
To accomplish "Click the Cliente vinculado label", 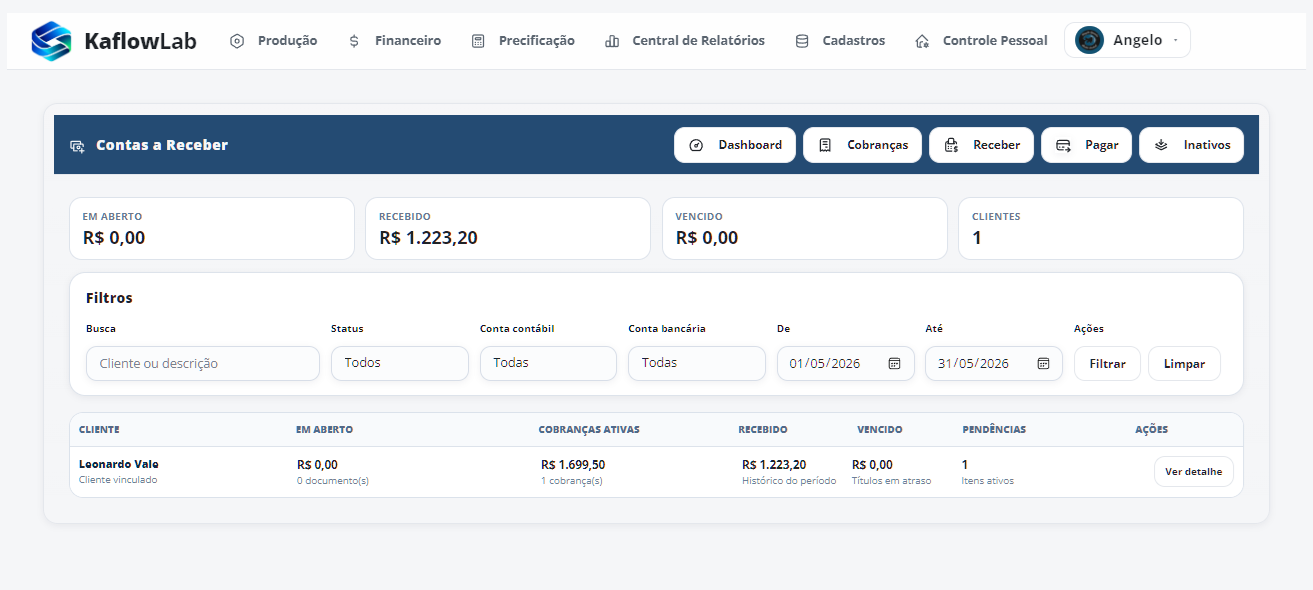I will pos(118,480).
